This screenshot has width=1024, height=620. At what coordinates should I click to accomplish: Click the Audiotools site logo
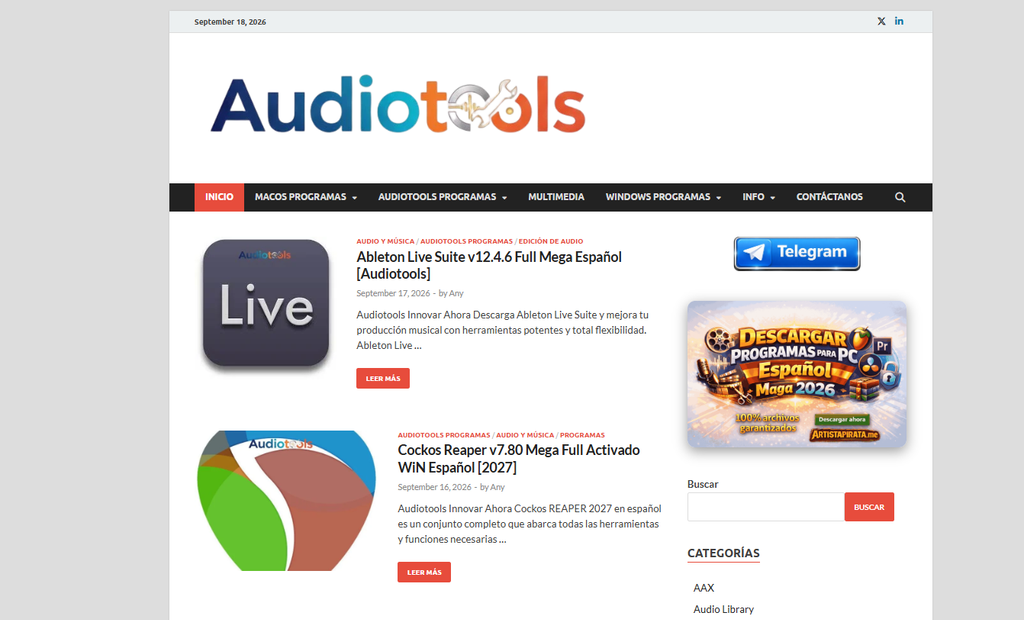398,105
